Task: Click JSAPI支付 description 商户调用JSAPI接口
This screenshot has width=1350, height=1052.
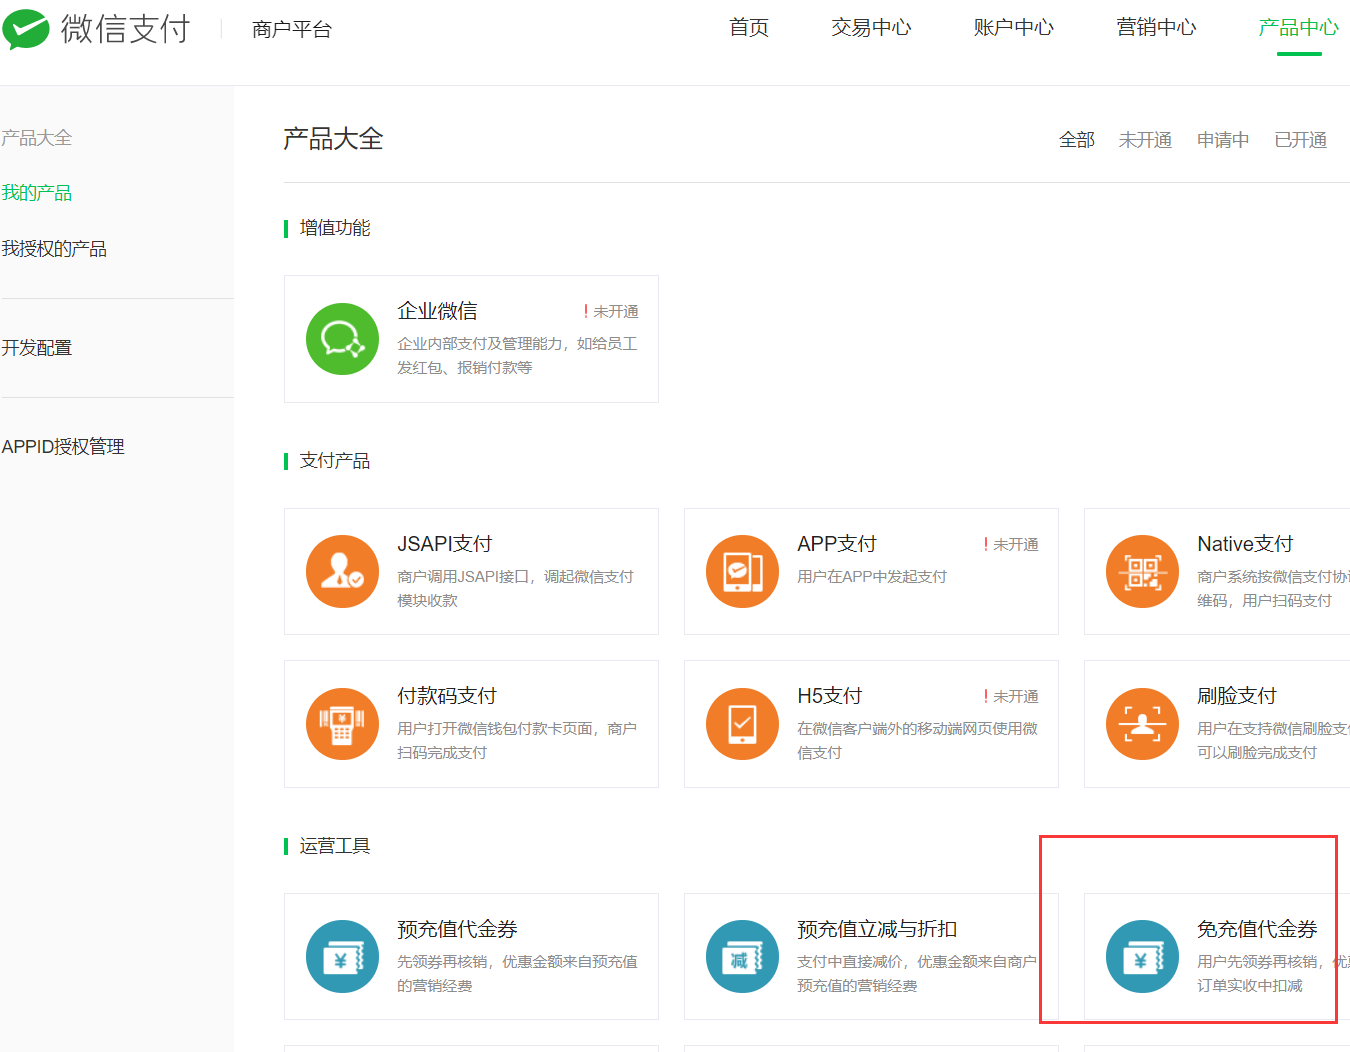Action: click(516, 589)
